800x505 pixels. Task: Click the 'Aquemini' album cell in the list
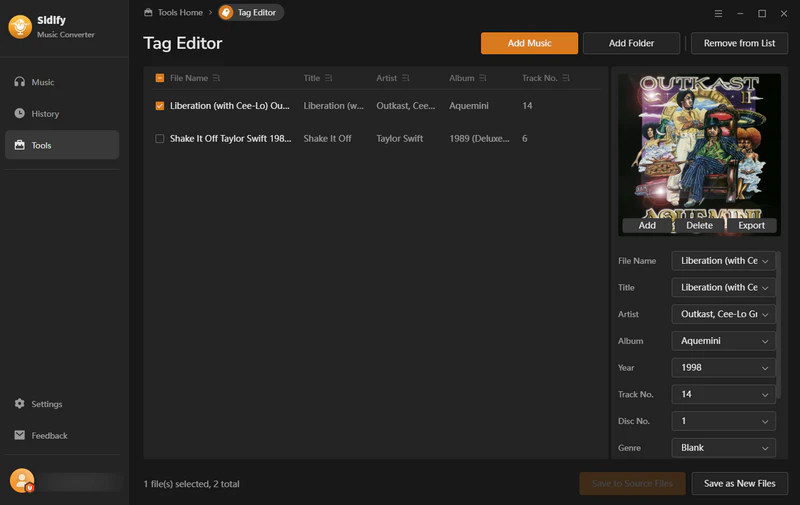[x=469, y=106]
